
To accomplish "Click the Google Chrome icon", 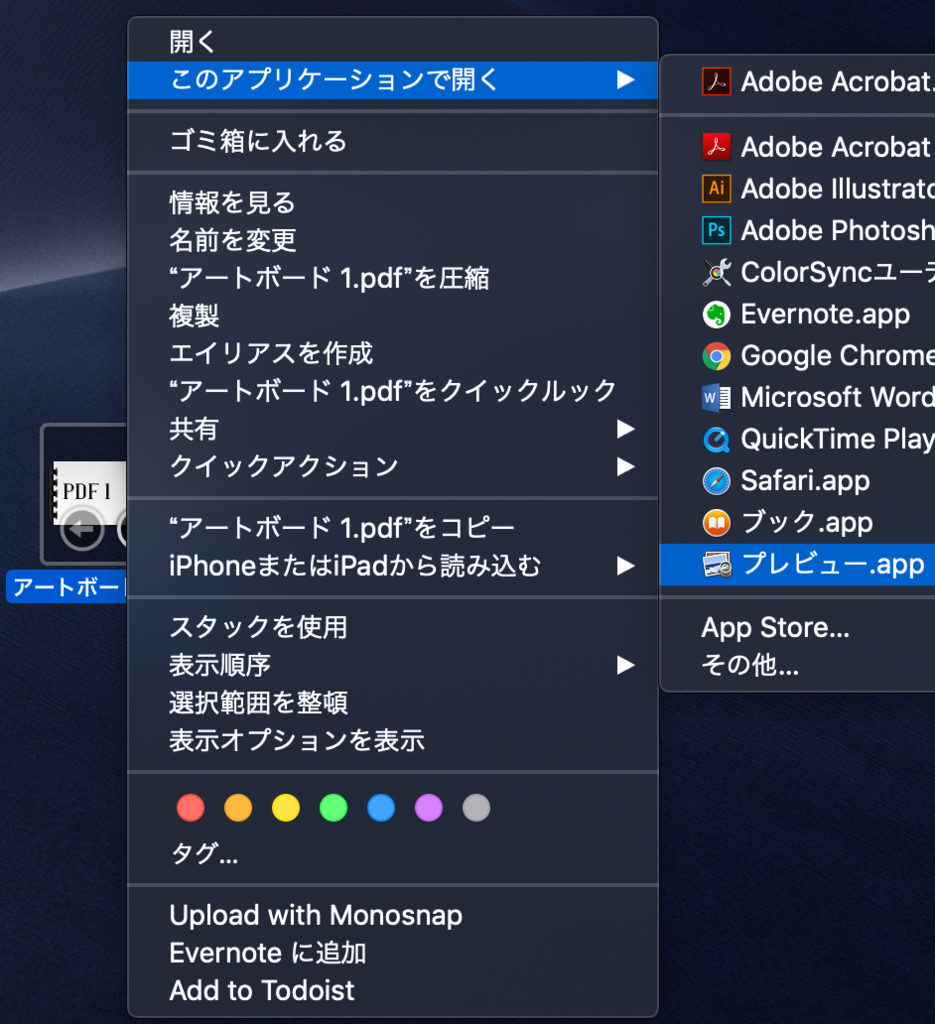I will point(716,356).
